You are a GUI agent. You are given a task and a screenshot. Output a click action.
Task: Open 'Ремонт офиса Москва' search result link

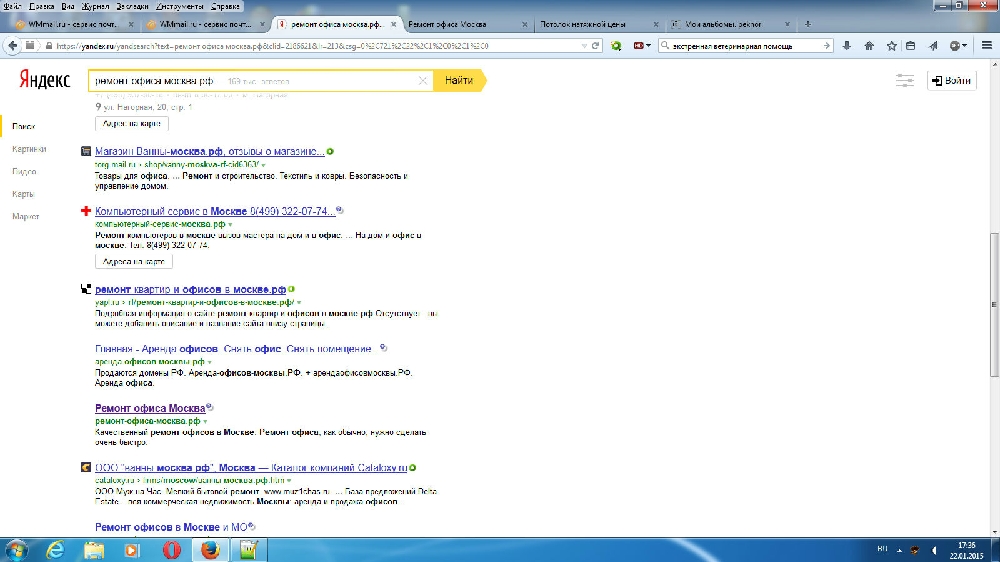150,408
